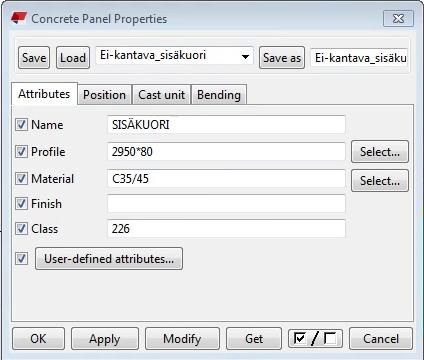Image resolution: width=424 pixels, height=360 pixels.
Task: Open Select button next to Profile
Action: [380, 152]
